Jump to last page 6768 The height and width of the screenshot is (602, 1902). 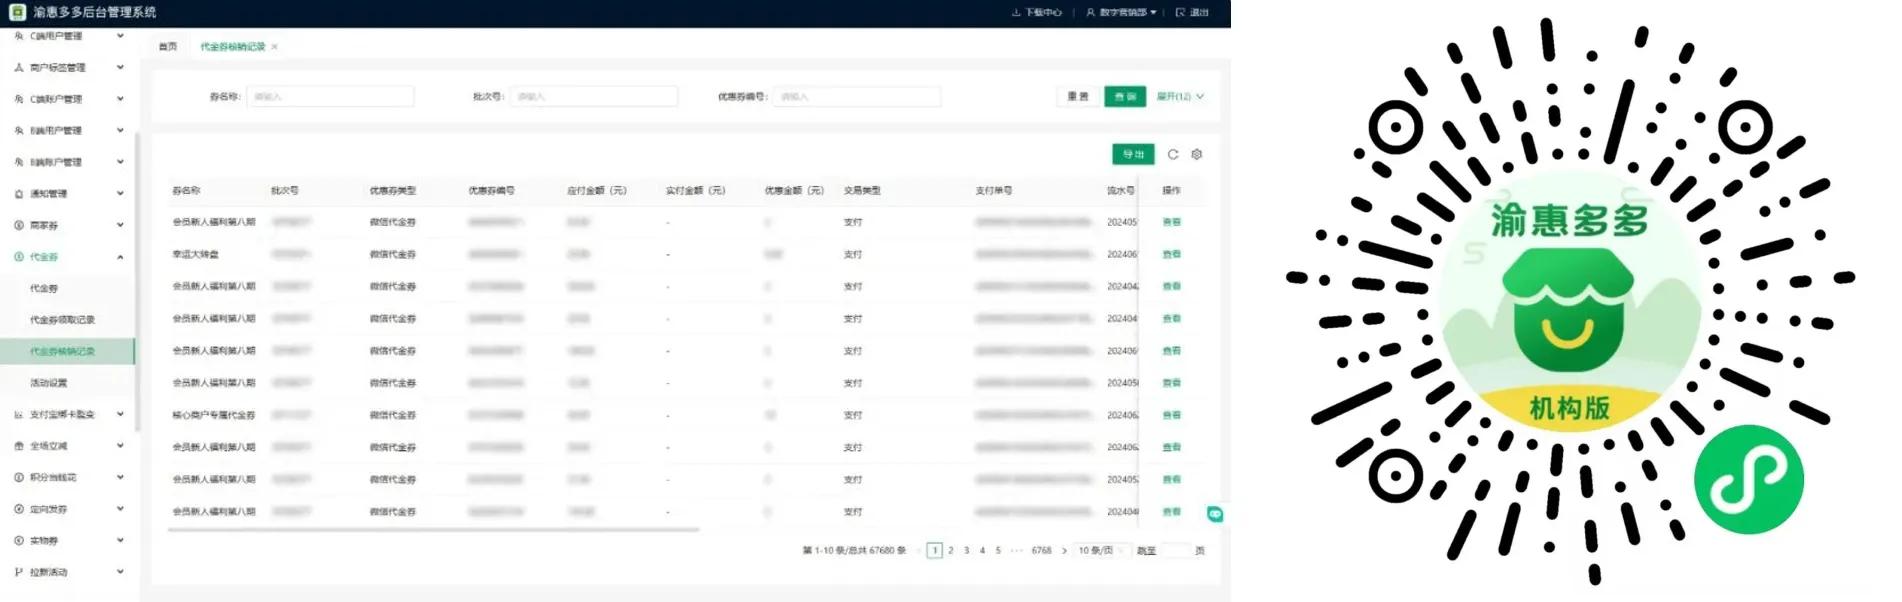click(1042, 550)
